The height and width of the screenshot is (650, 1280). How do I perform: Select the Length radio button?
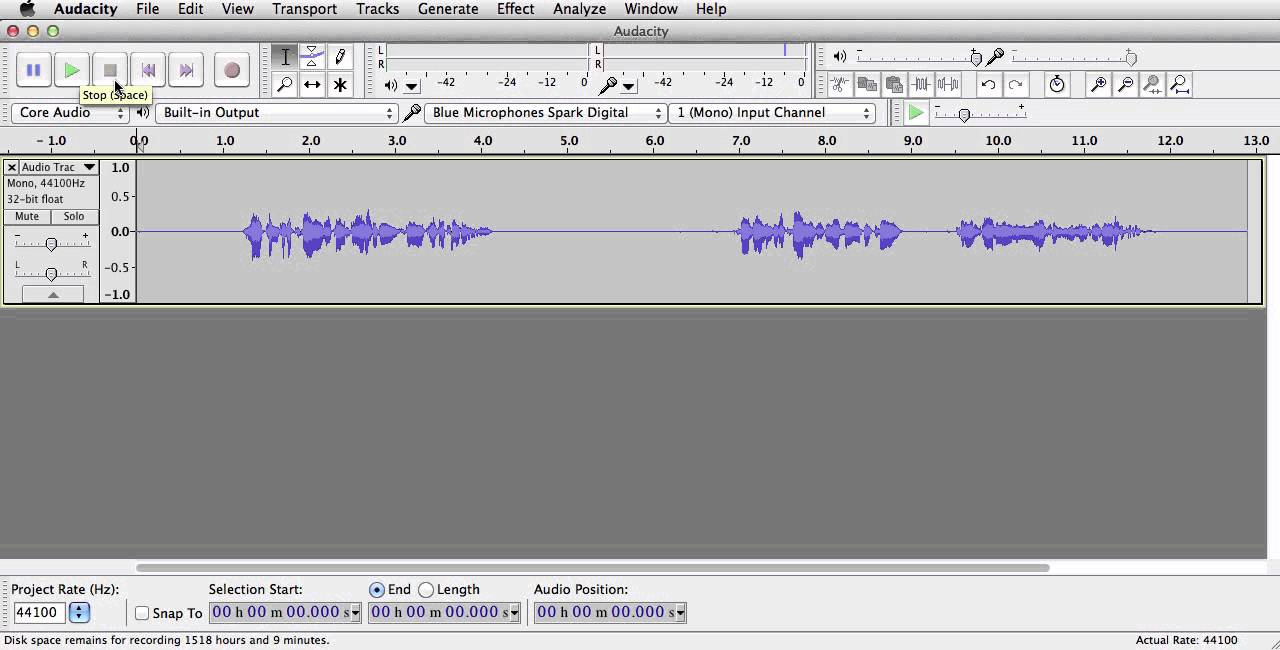(x=426, y=590)
